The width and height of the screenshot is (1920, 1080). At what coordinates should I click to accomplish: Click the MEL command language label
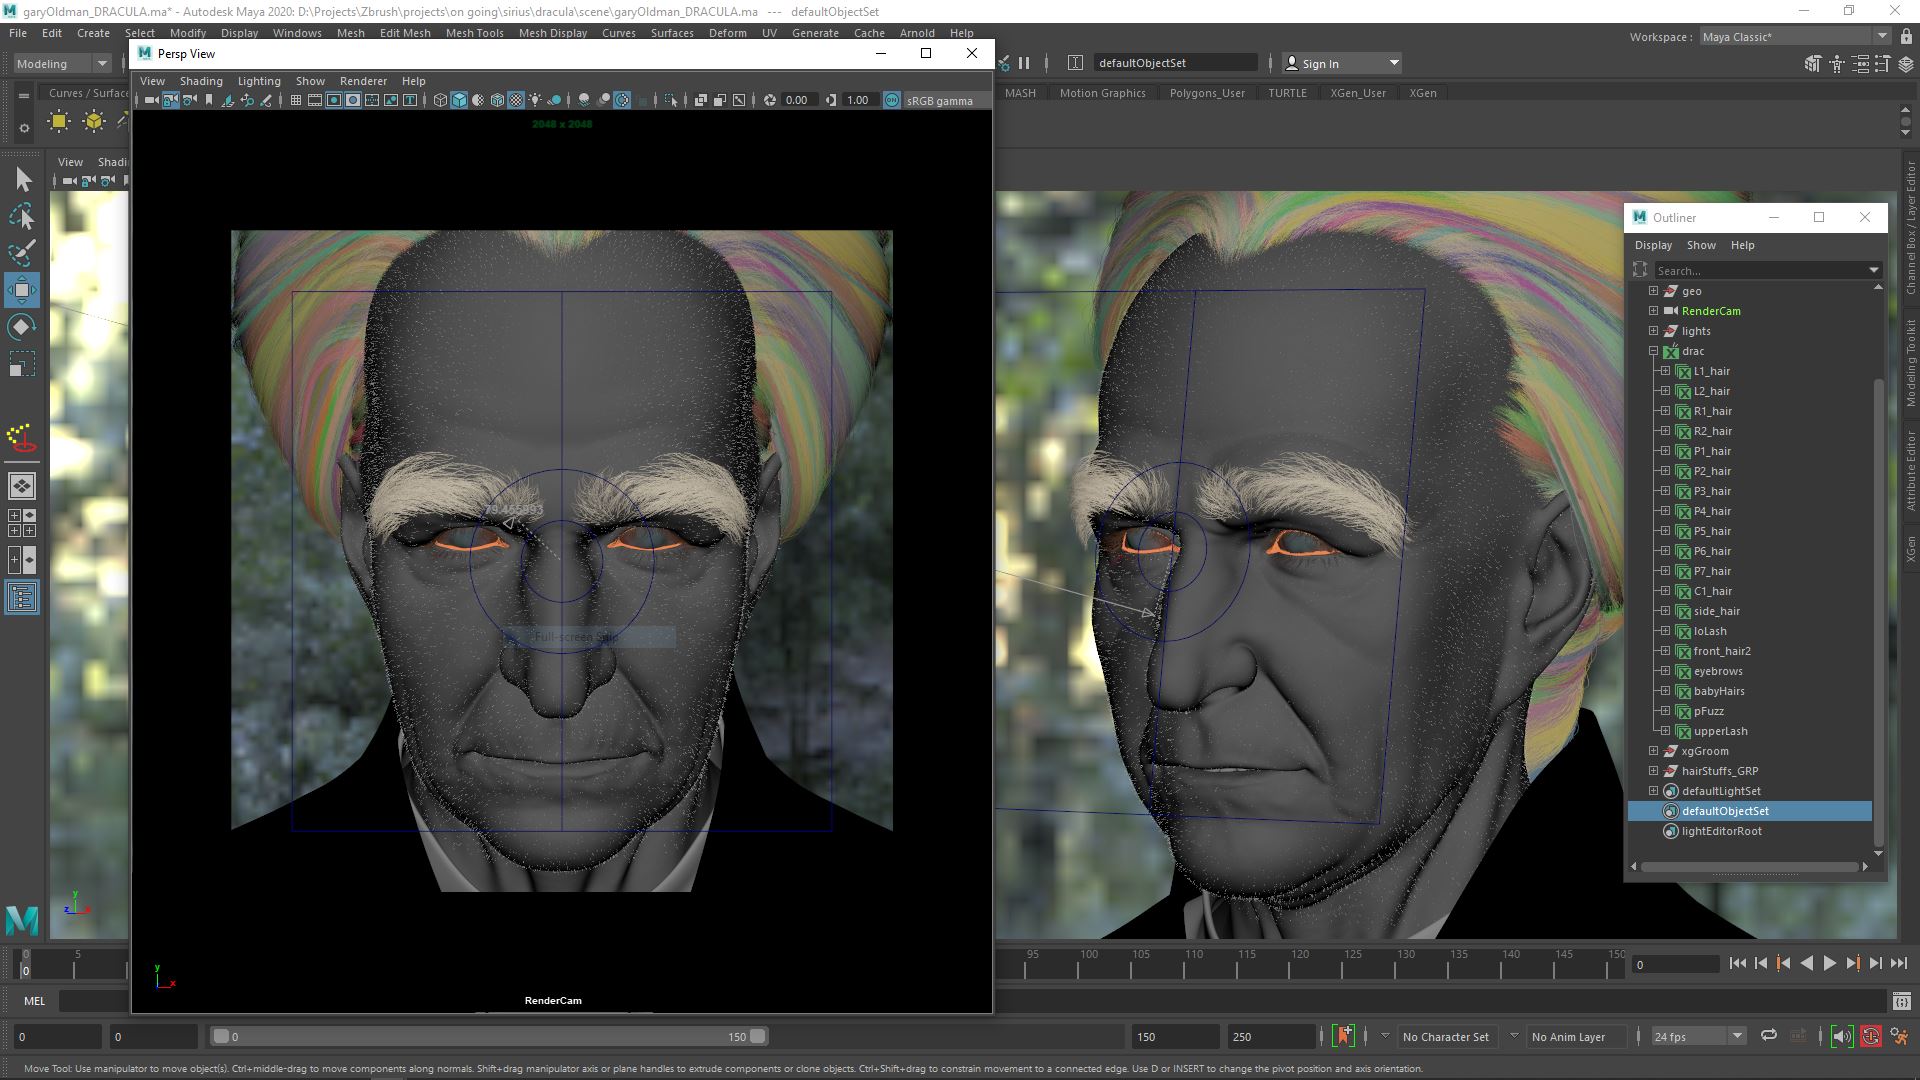(34, 1001)
